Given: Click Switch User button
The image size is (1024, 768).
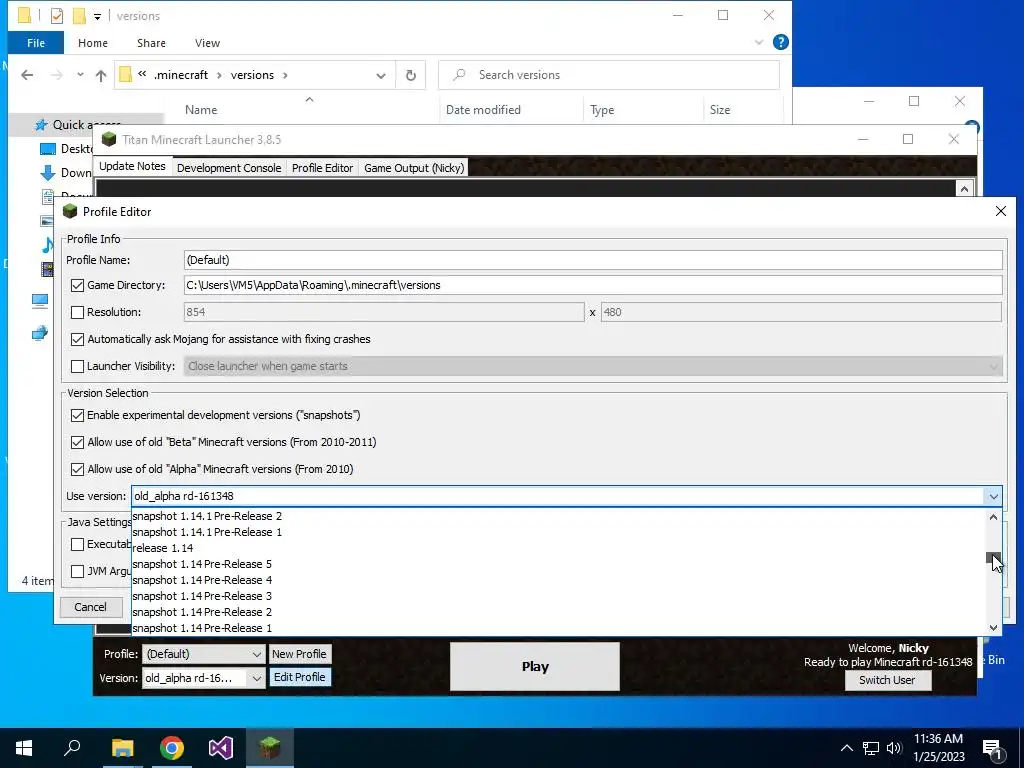Looking at the screenshot, I should [888, 680].
